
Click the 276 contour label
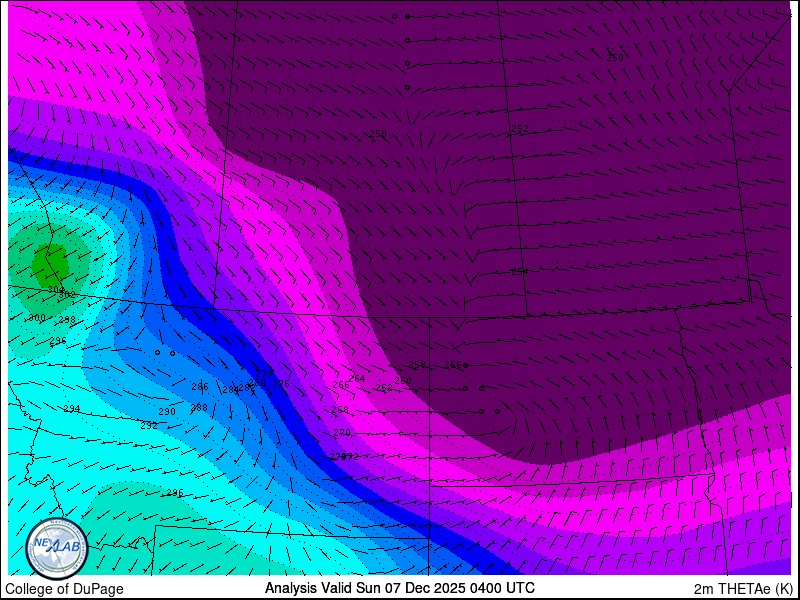tap(281, 384)
